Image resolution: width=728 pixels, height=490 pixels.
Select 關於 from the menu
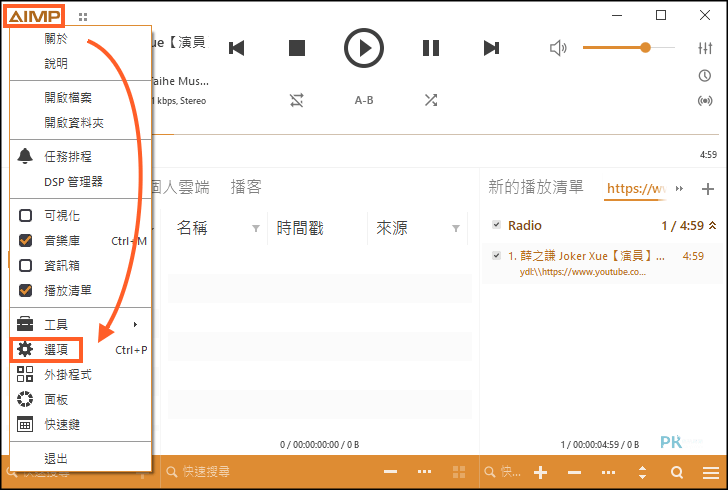[56, 39]
